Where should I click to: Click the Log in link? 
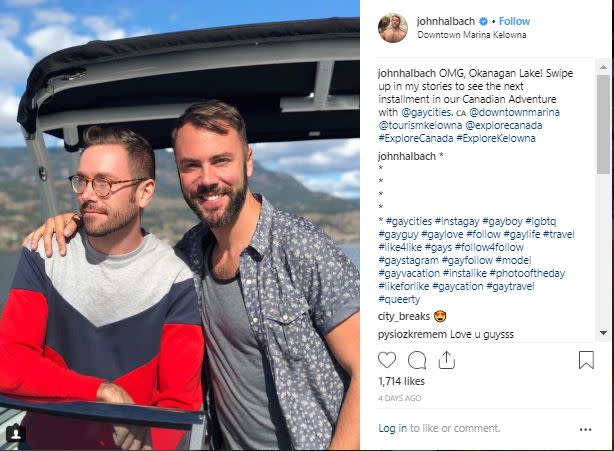[x=392, y=428]
